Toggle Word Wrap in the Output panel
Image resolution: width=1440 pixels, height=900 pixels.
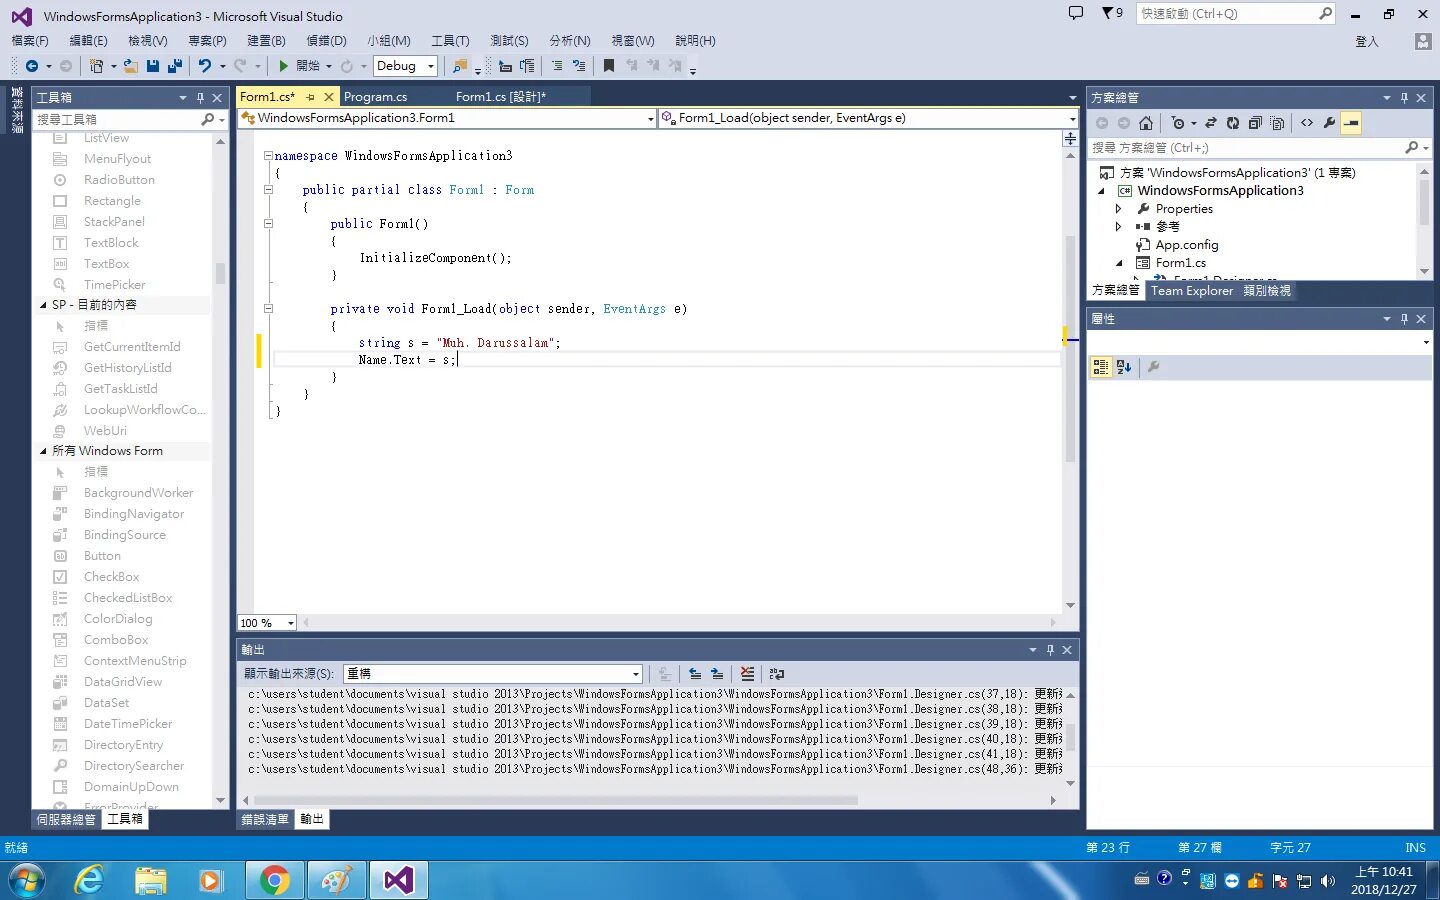click(x=777, y=674)
